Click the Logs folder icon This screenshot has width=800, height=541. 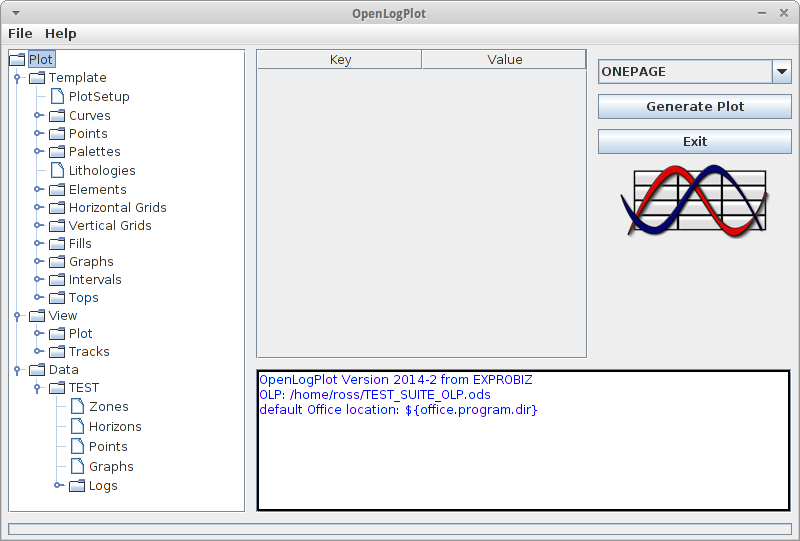(77, 486)
